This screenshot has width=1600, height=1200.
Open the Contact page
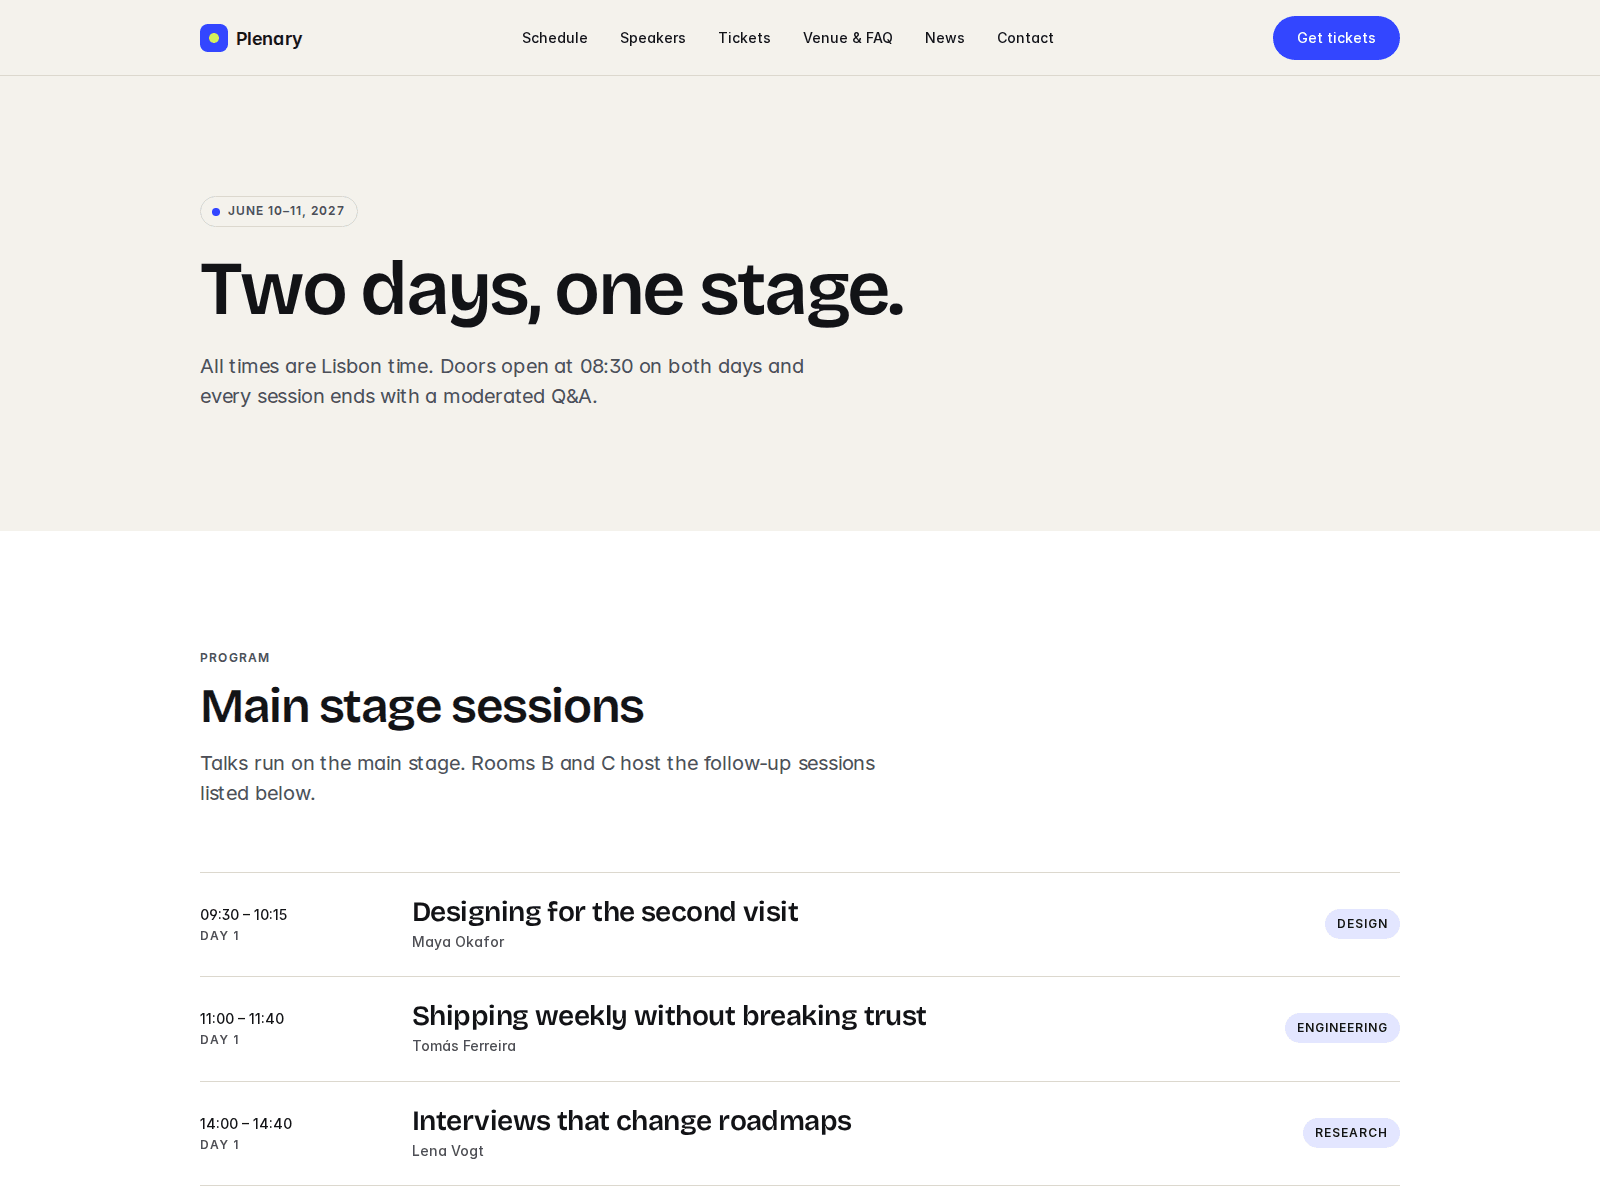pyautogui.click(x=1025, y=38)
